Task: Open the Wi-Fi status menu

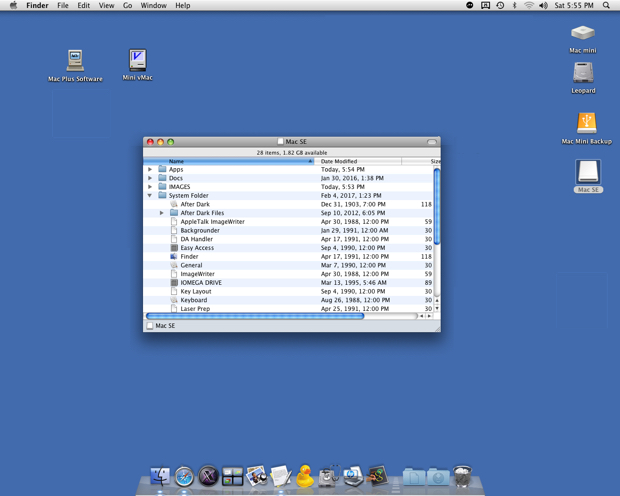Action: 529,6
